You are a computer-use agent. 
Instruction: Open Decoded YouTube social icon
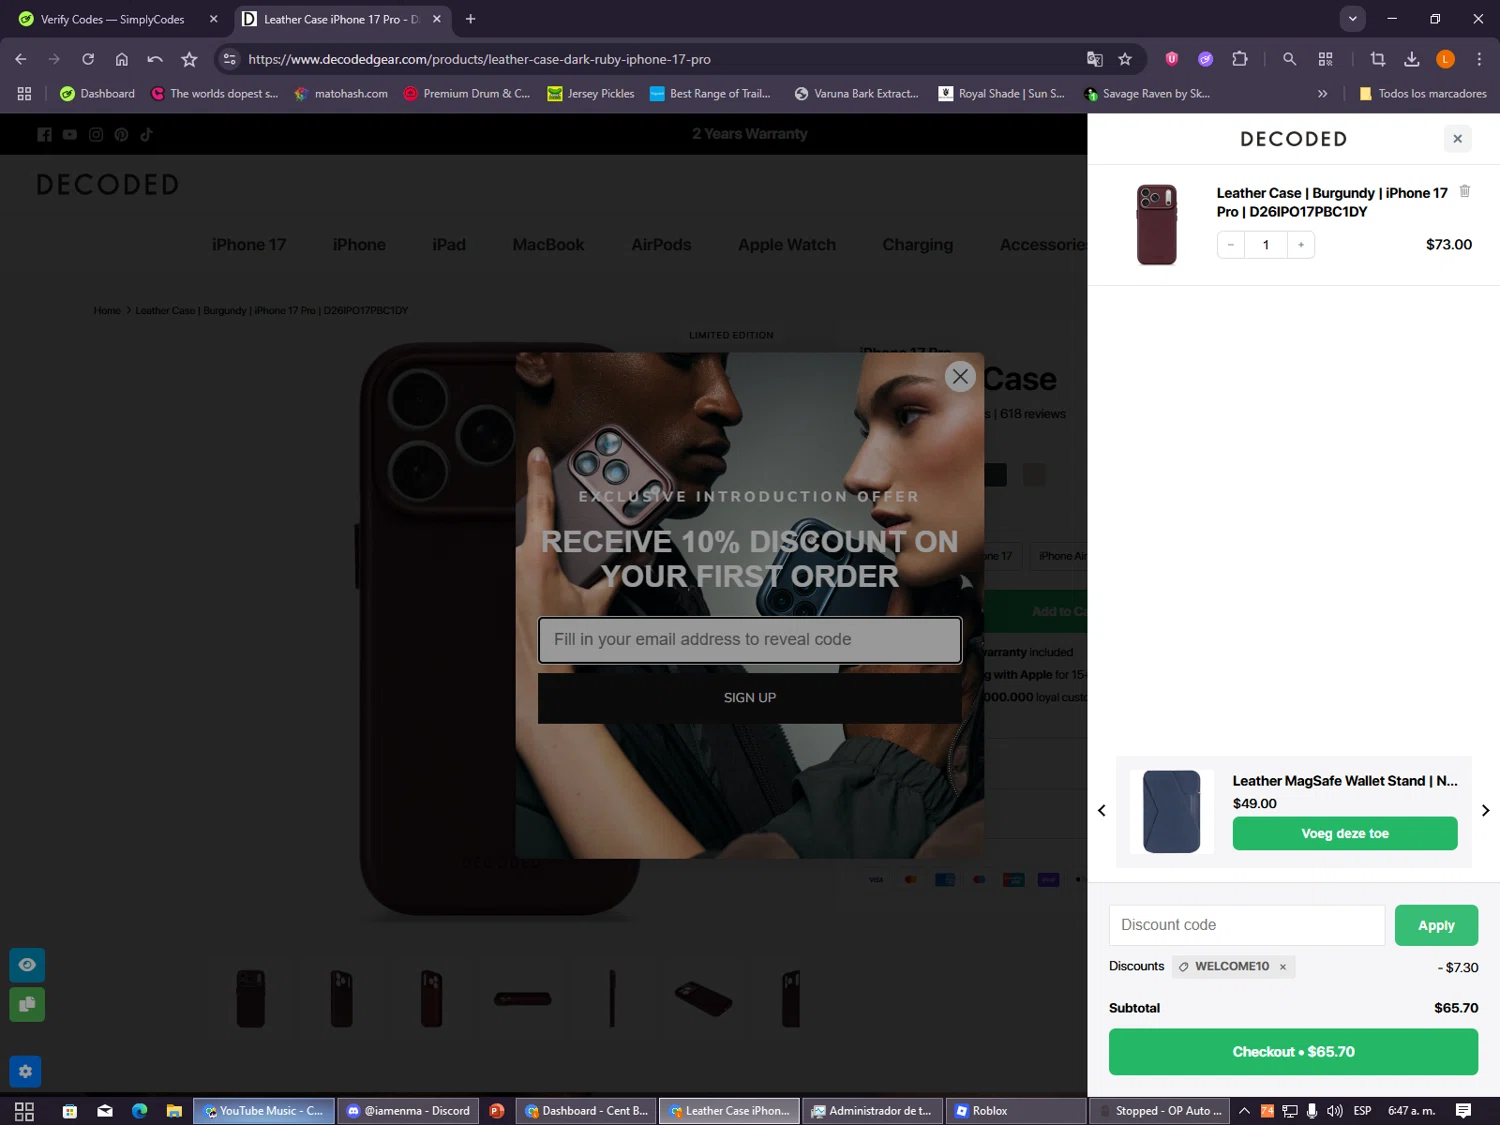click(x=70, y=134)
